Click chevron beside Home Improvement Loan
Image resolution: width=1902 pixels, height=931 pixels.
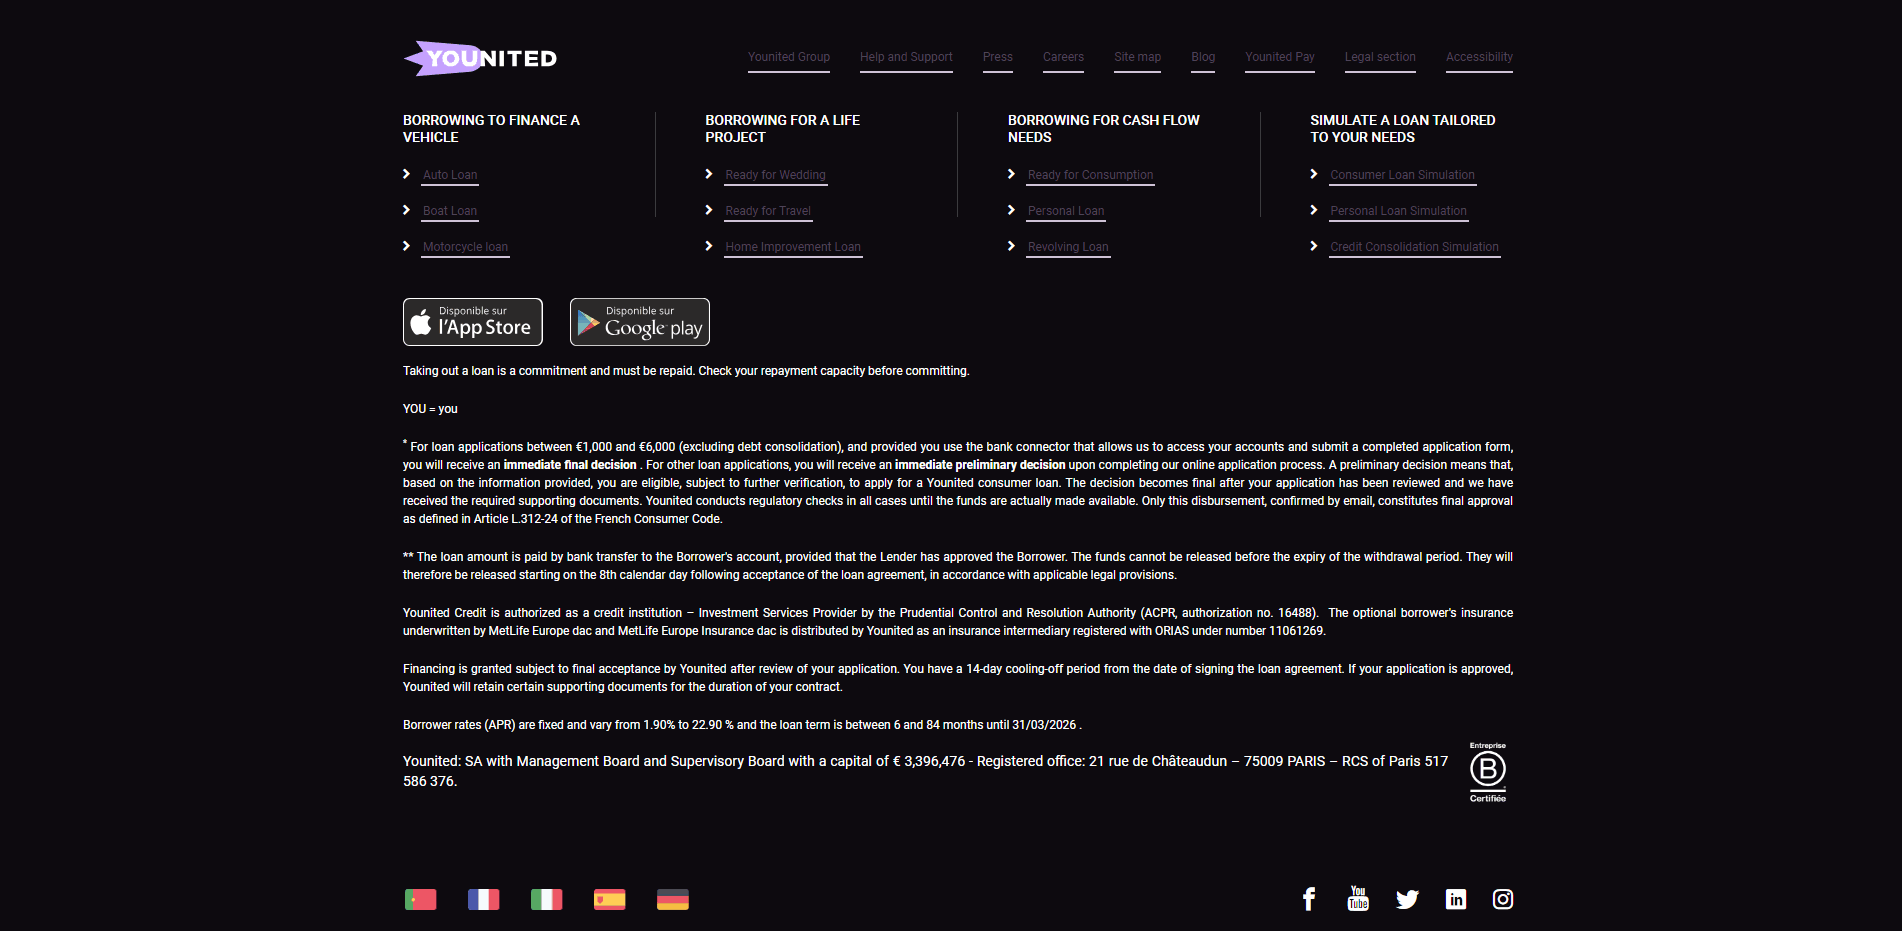point(709,246)
